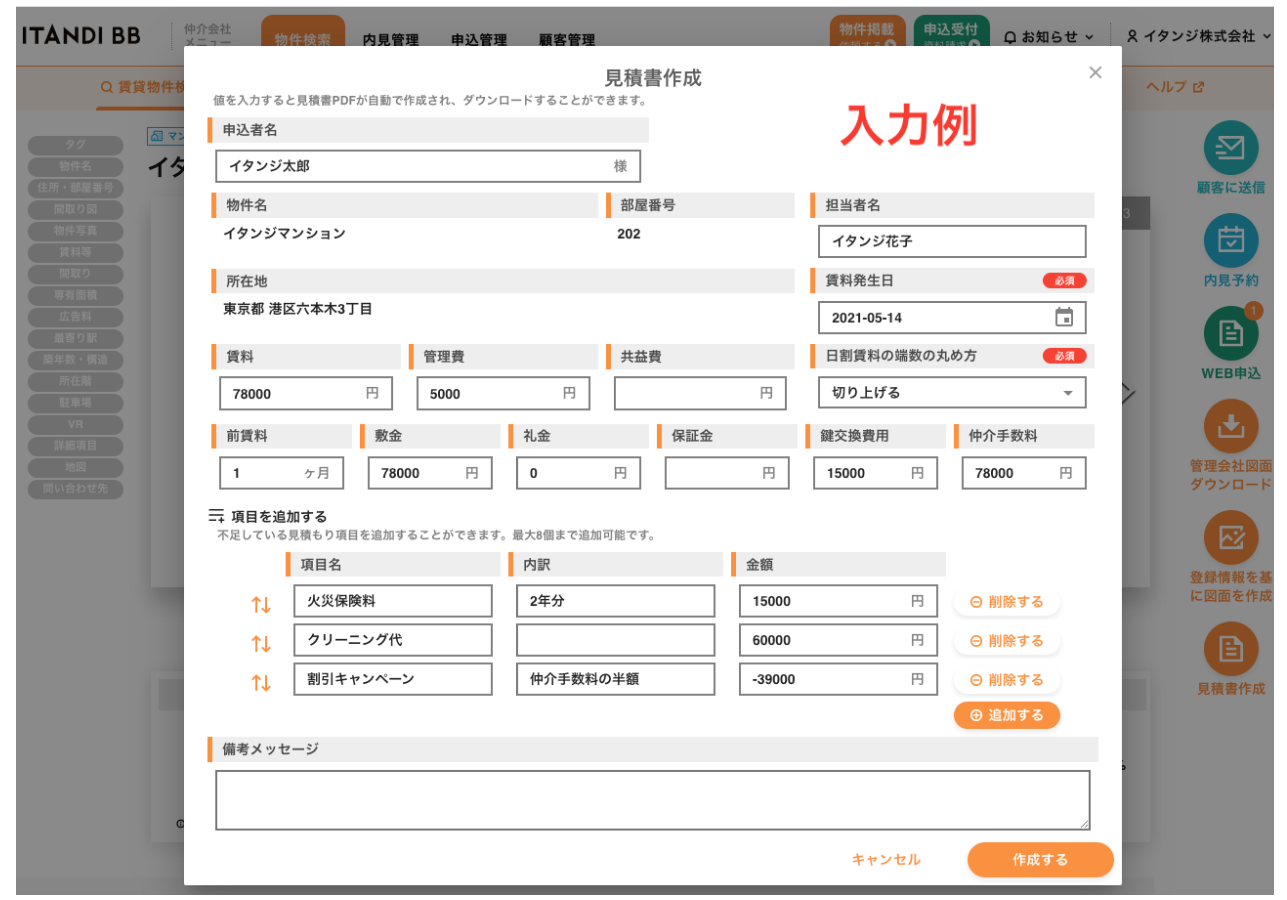The width and height of the screenshot is (1287, 900).
Task: Select the 問い合わせ先 tag in left list
Action: 76,488
